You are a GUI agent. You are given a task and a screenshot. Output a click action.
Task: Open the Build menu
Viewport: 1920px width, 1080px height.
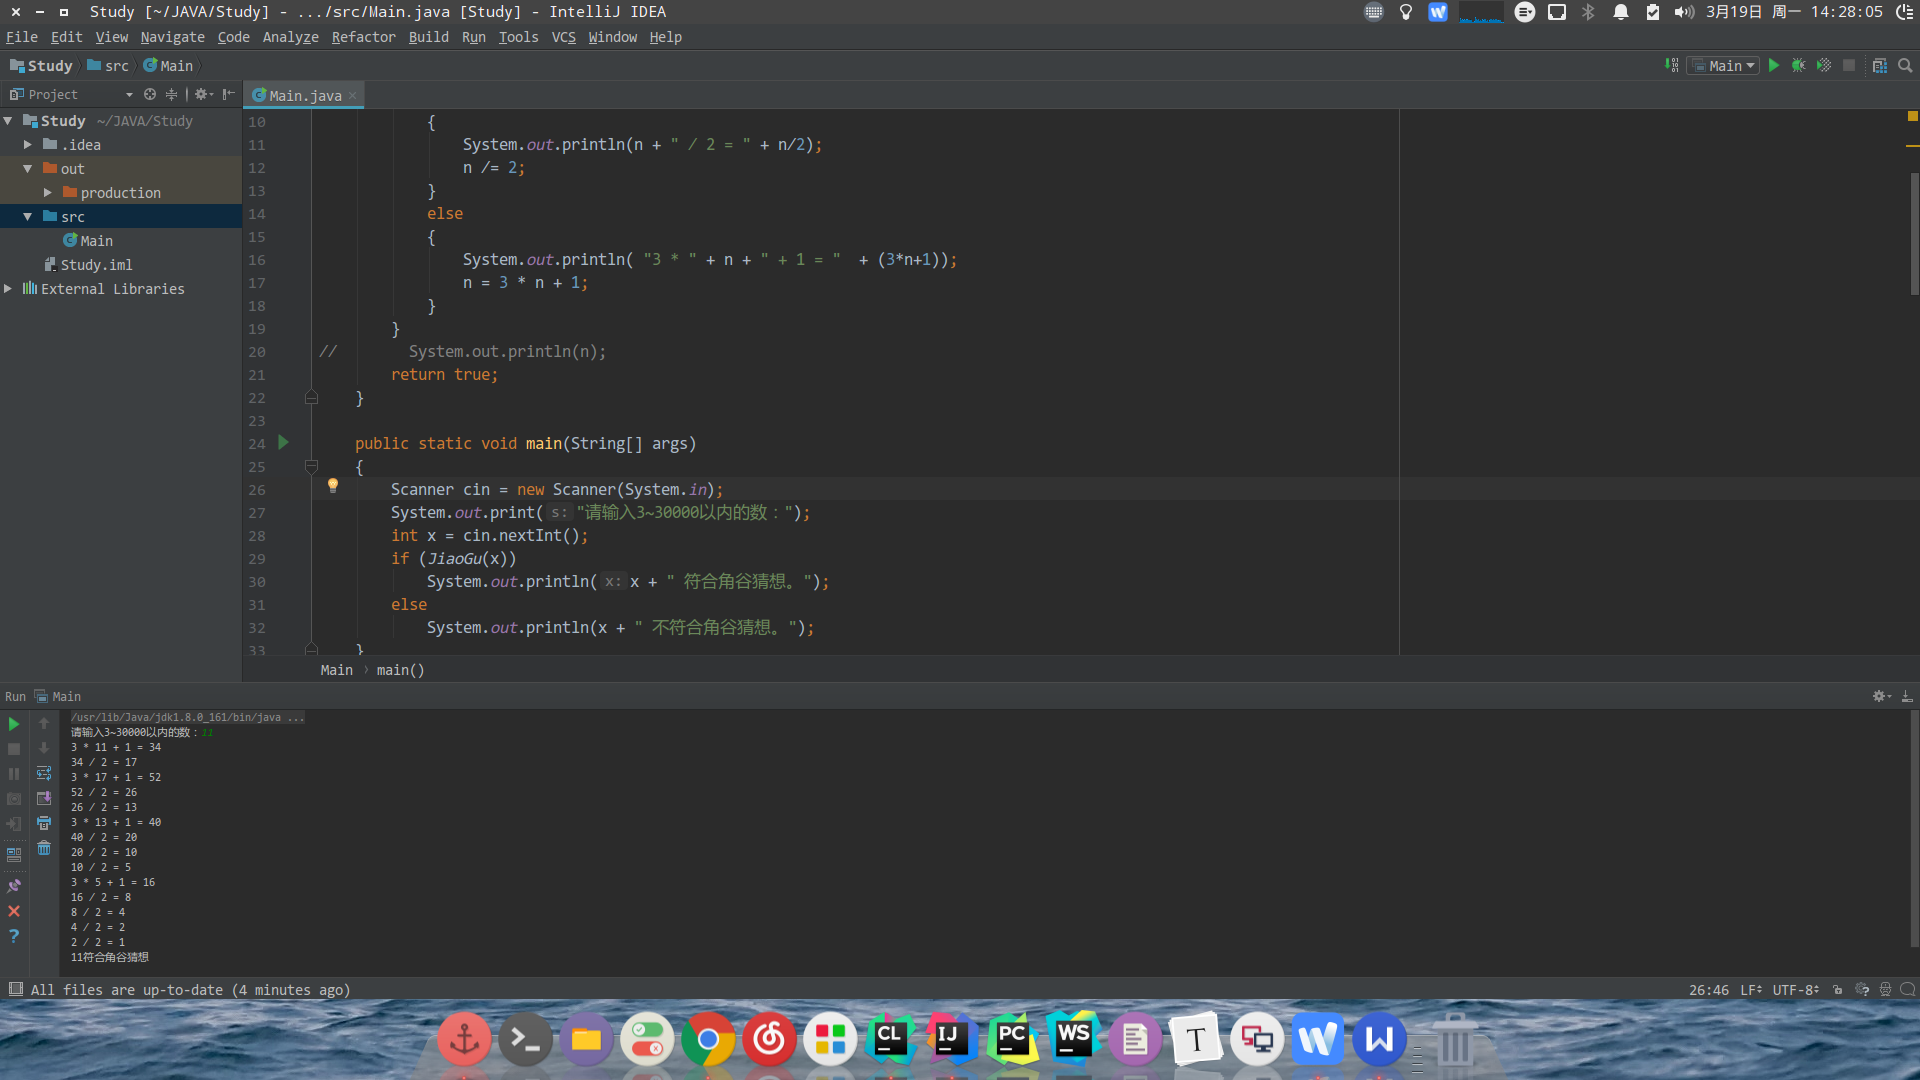click(428, 37)
